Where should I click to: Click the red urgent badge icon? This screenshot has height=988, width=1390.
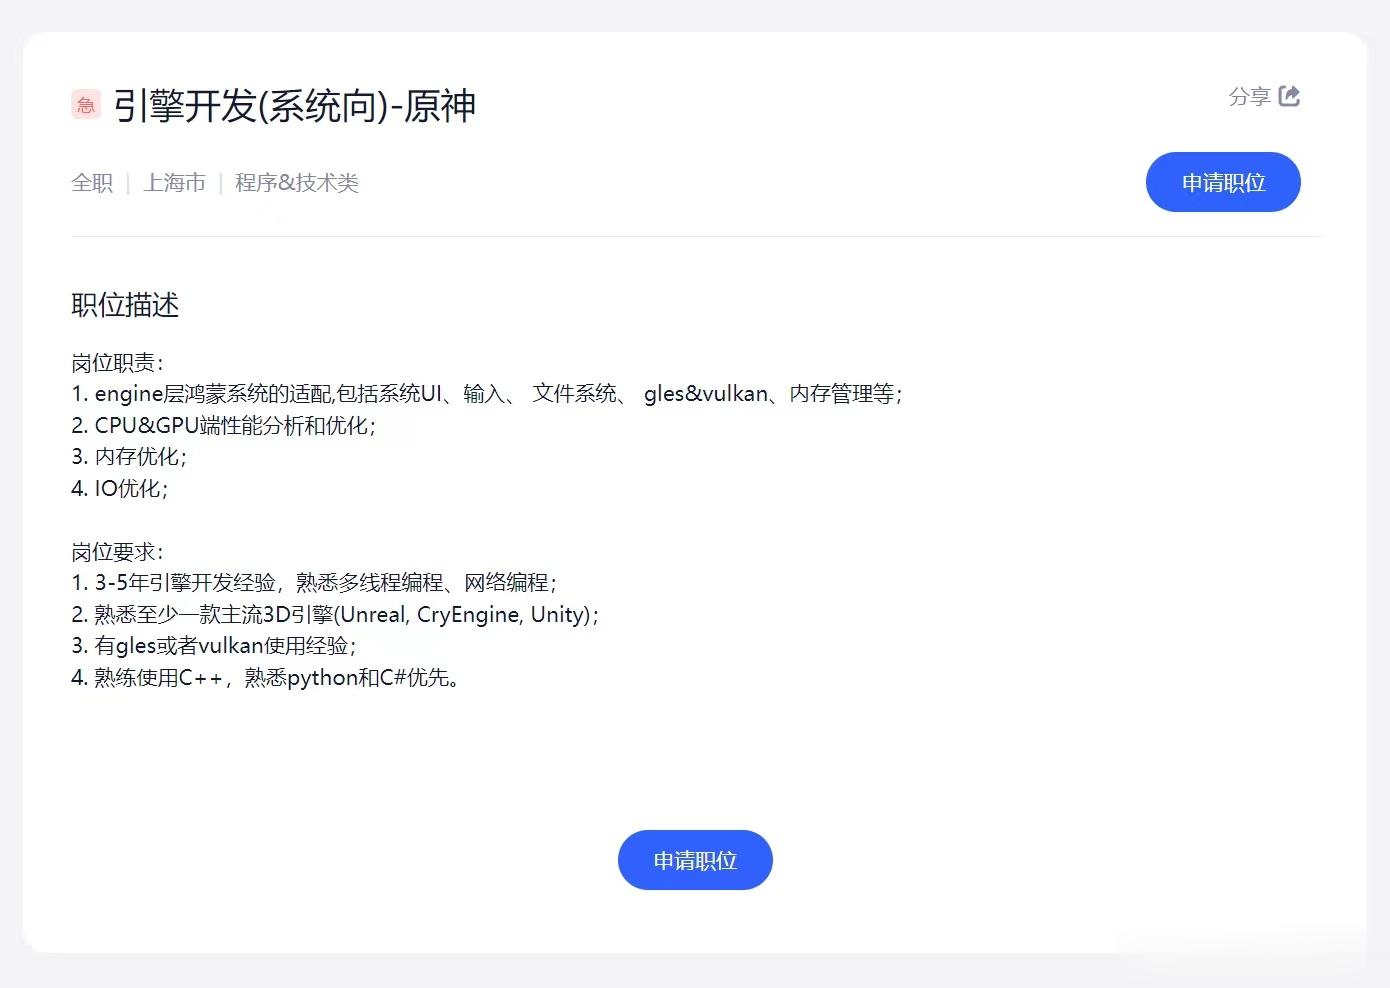coord(86,105)
